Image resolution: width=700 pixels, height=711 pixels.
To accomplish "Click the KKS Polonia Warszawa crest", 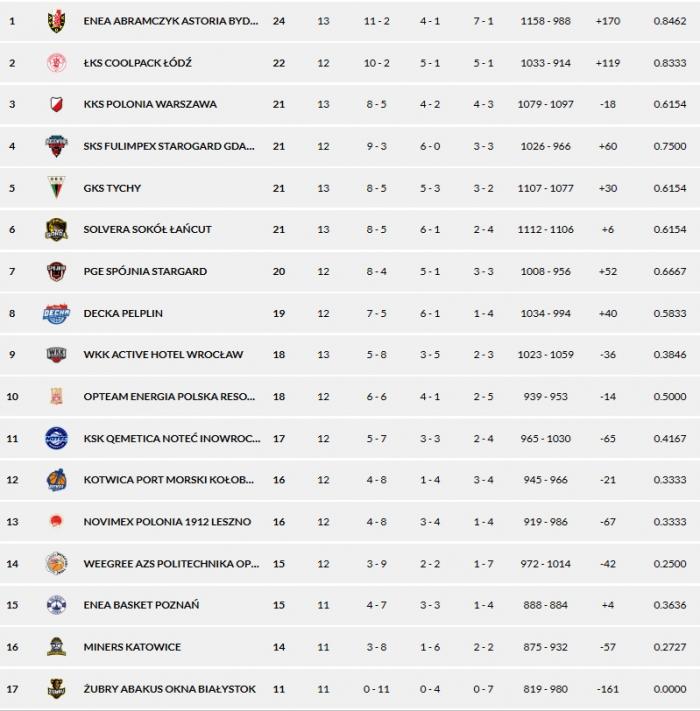I will [56, 105].
